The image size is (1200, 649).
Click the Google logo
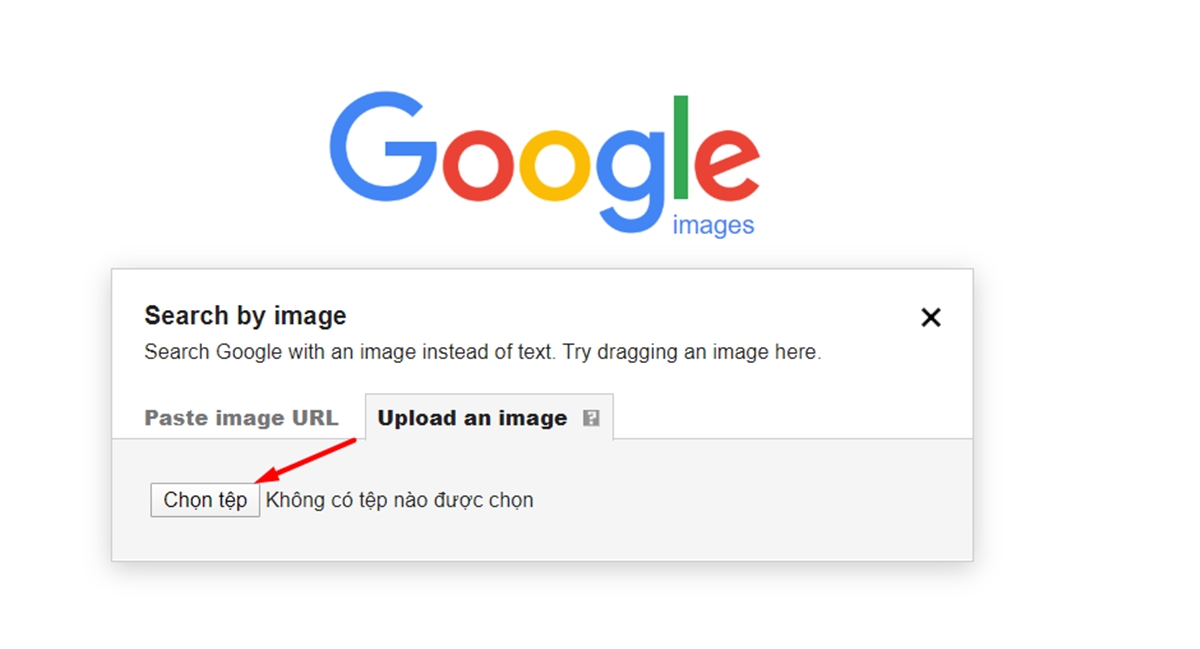click(x=545, y=164)
